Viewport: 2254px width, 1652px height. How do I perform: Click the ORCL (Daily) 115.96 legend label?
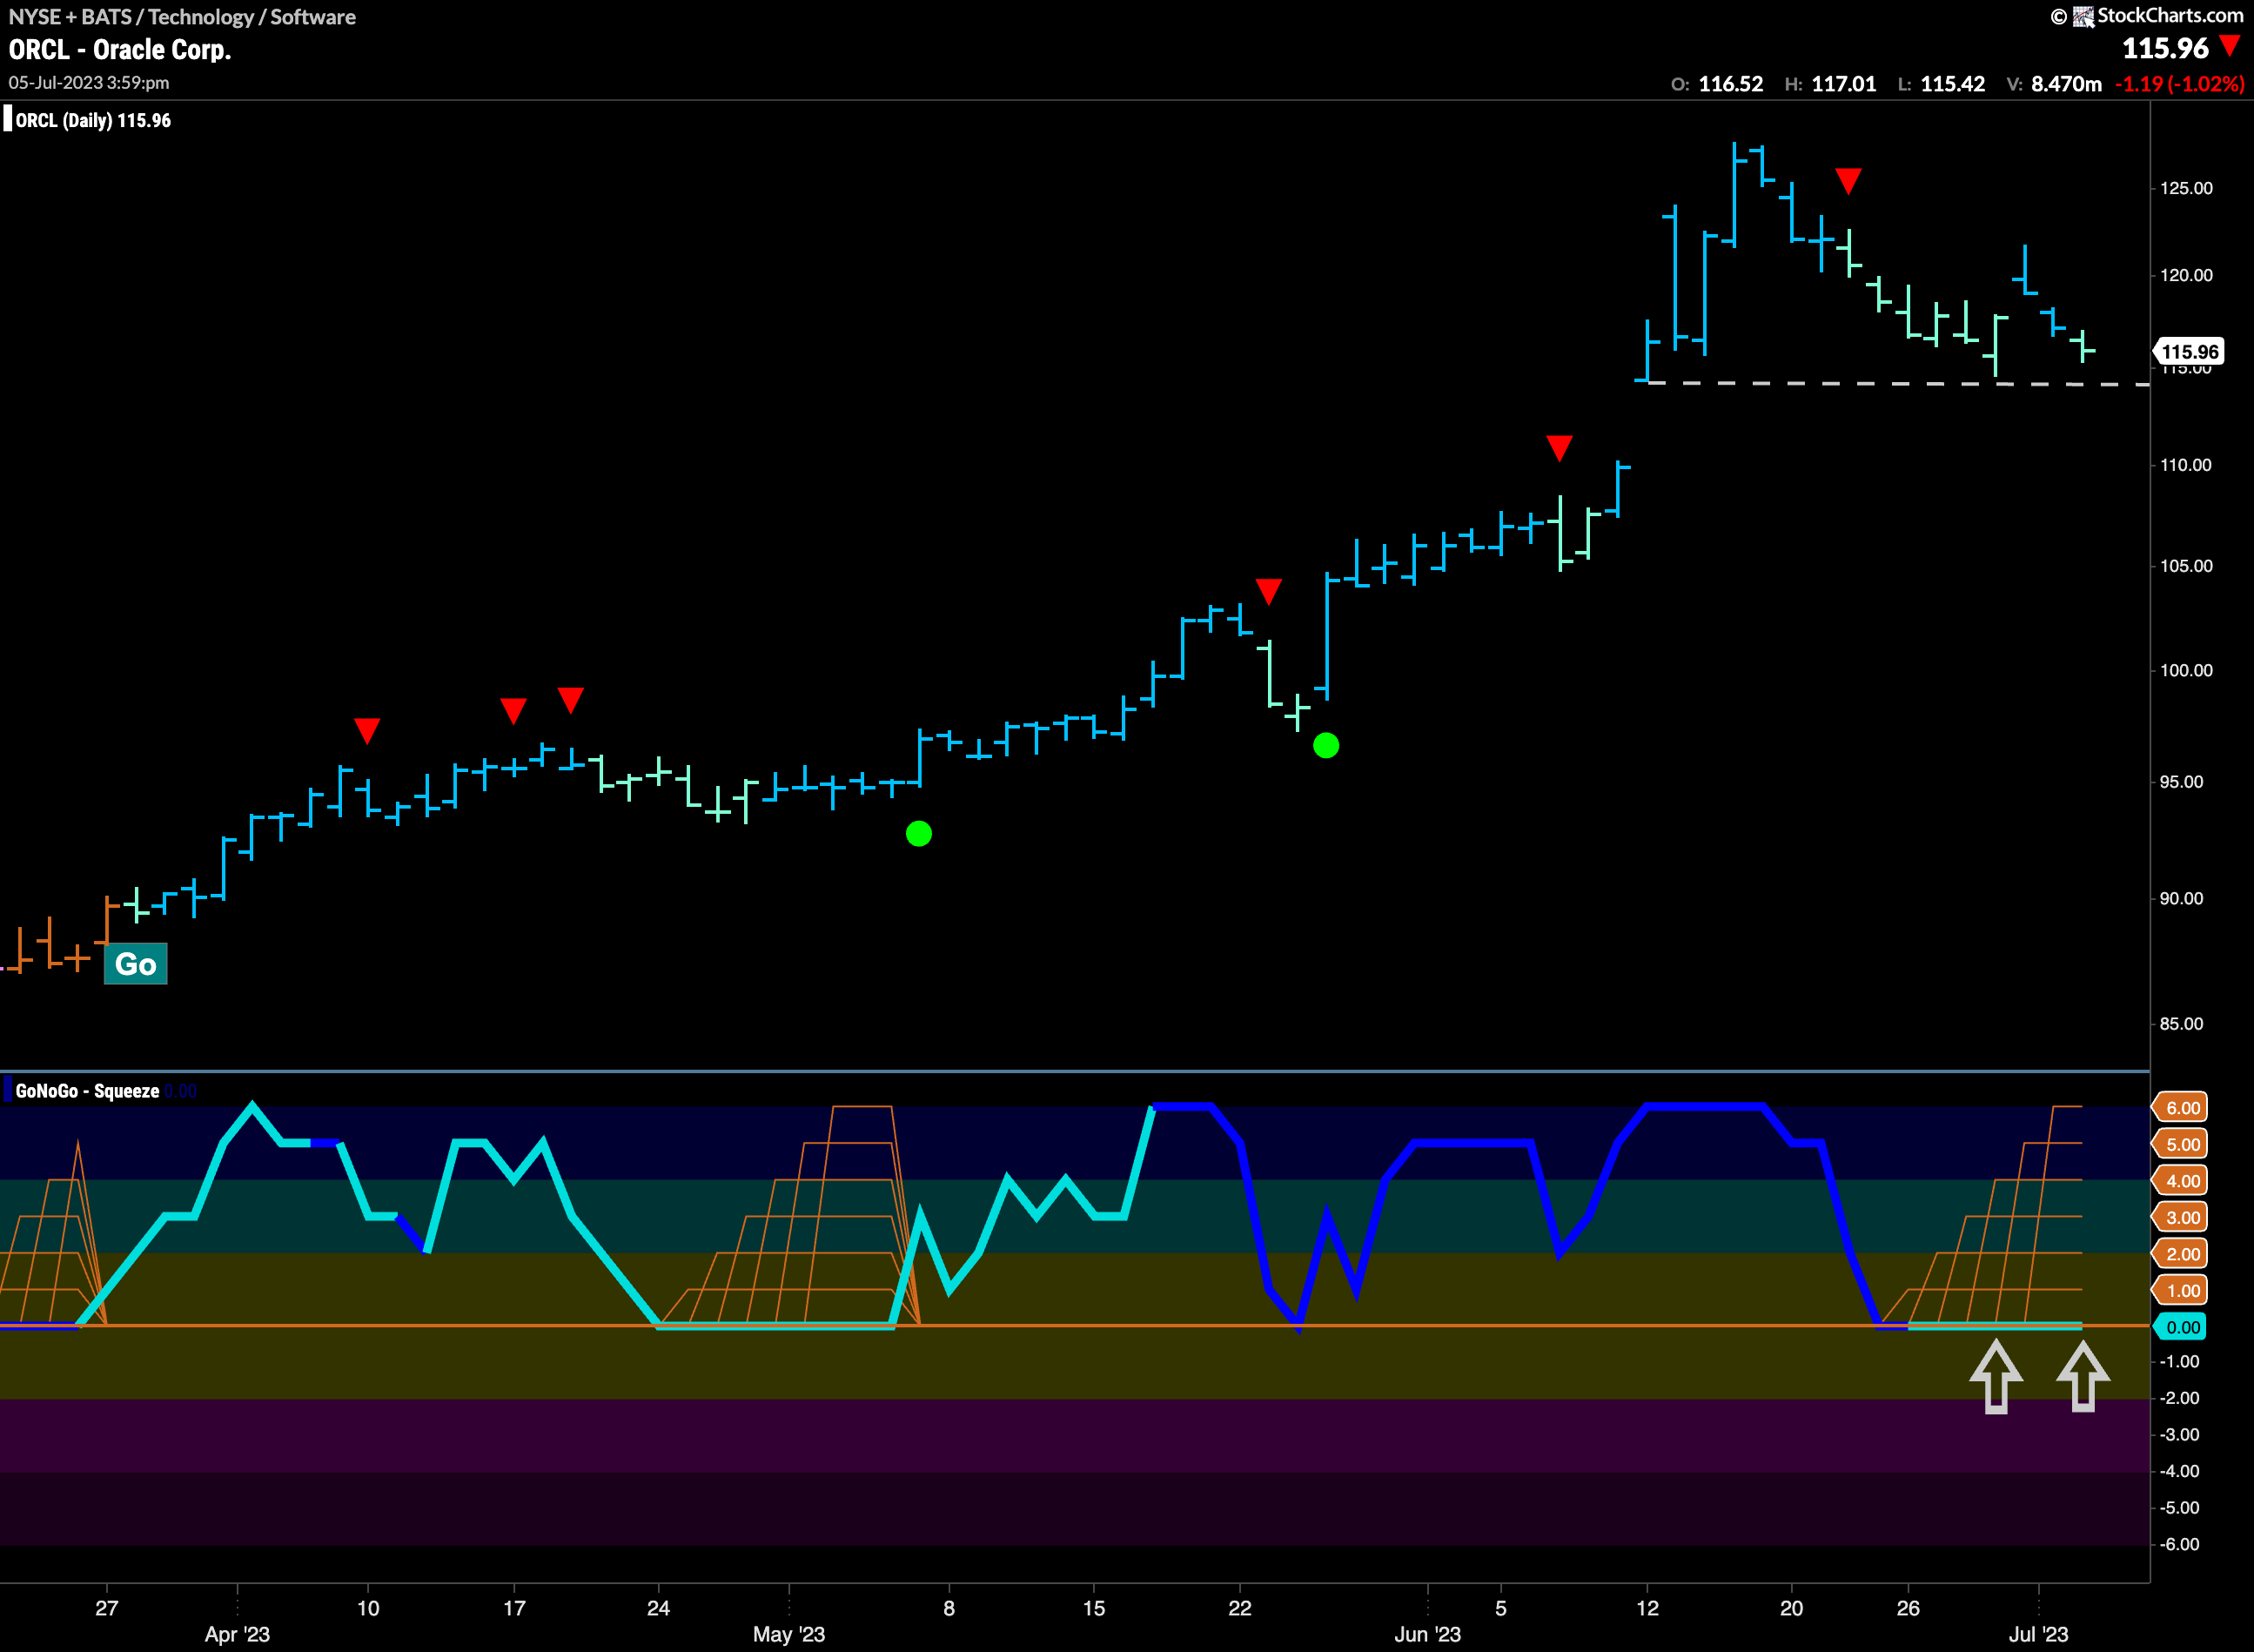pos(93,120)
